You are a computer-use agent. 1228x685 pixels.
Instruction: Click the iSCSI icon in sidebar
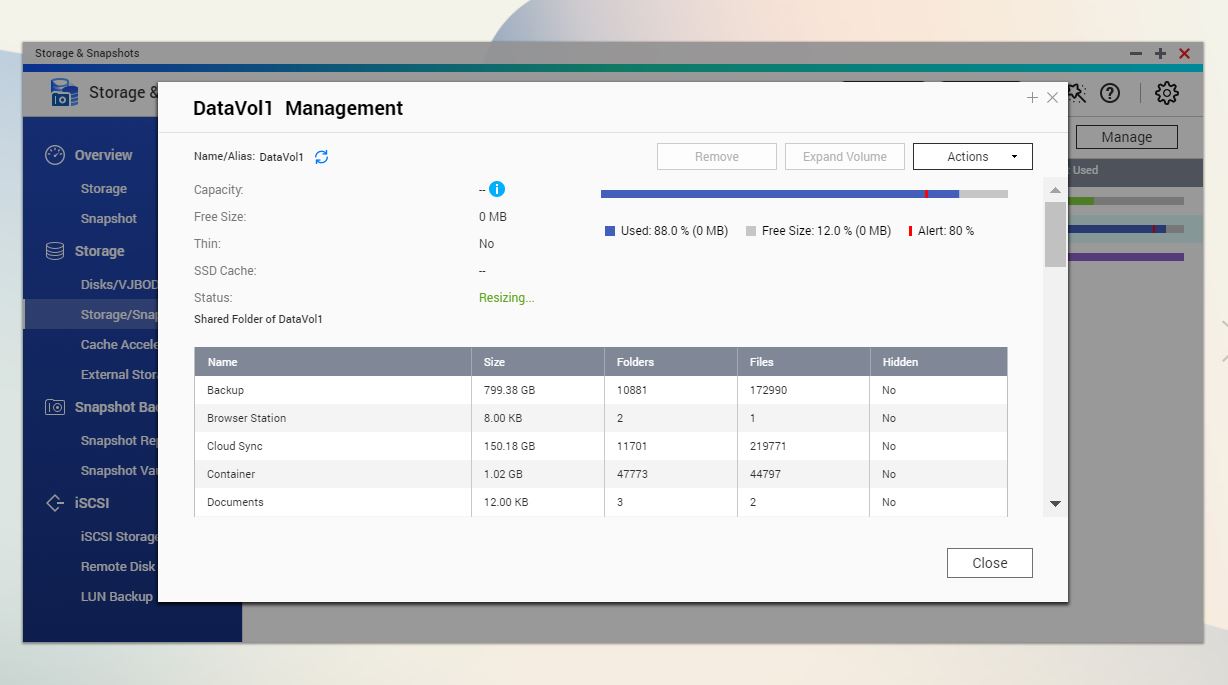point(56,503)
